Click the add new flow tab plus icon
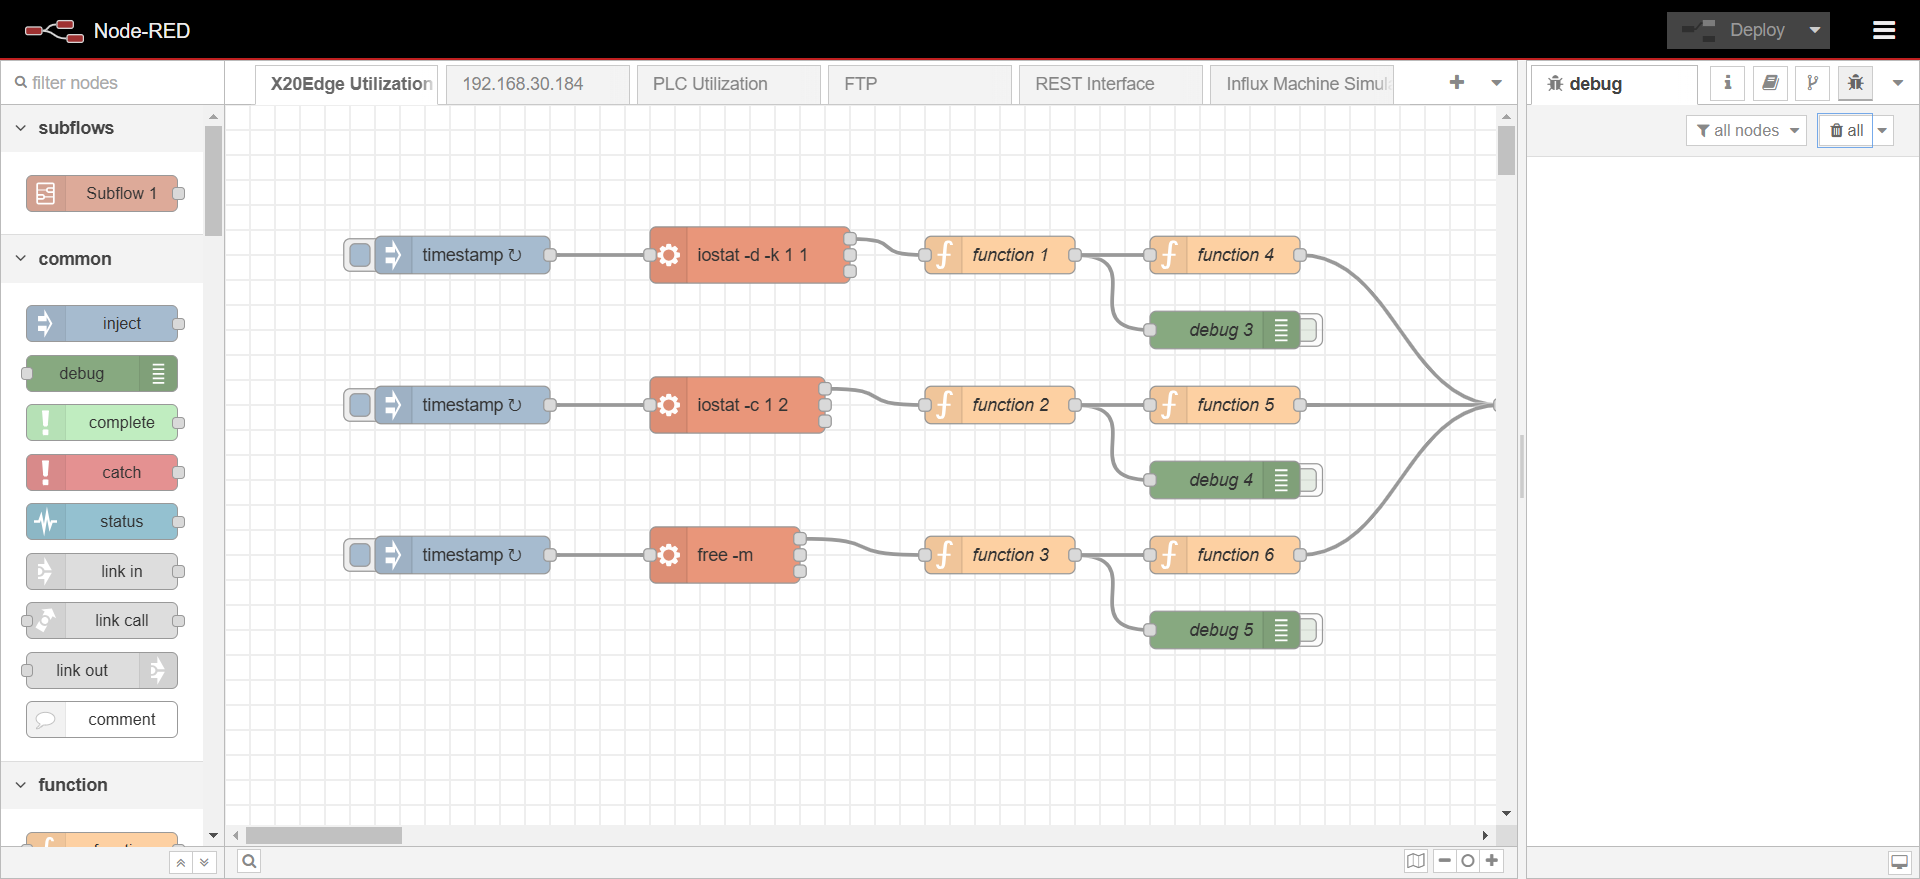 [x=1456, y=83]
